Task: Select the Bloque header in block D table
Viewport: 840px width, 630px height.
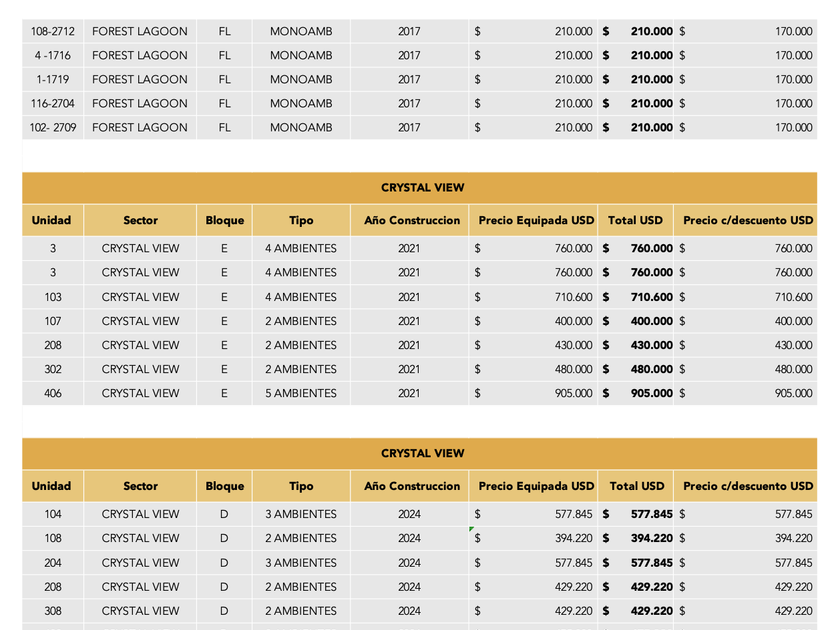Action: (x=224, y=486)
